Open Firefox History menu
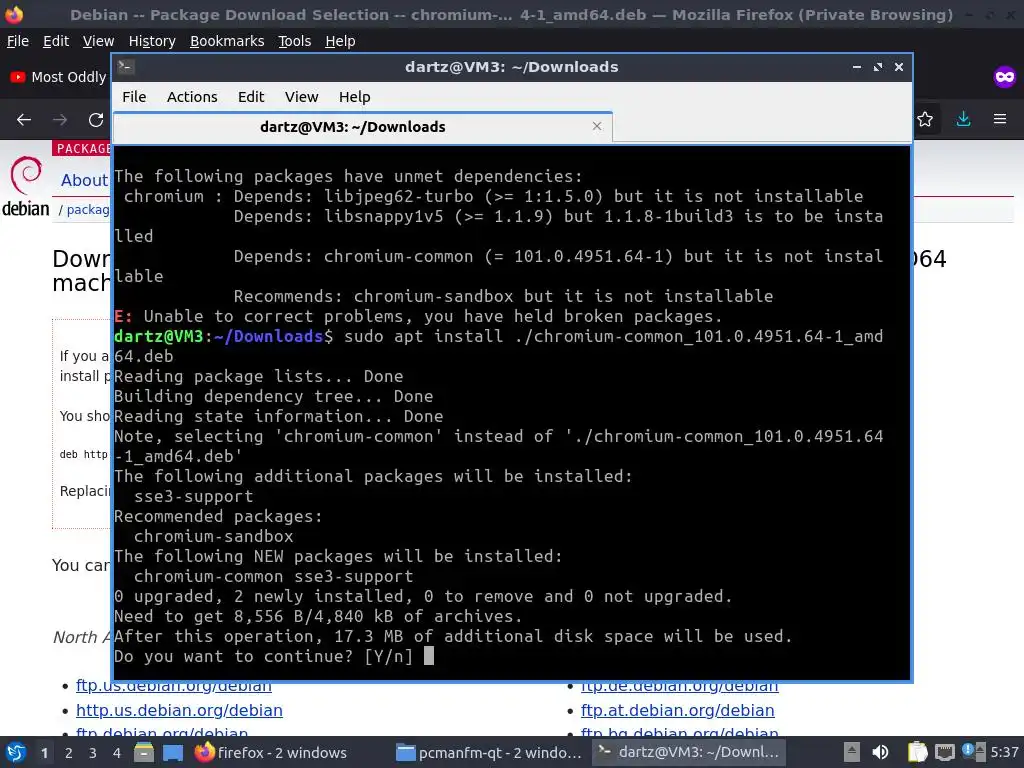The image size is (1024, 768). pyautogui.click(x=152, y=41)
